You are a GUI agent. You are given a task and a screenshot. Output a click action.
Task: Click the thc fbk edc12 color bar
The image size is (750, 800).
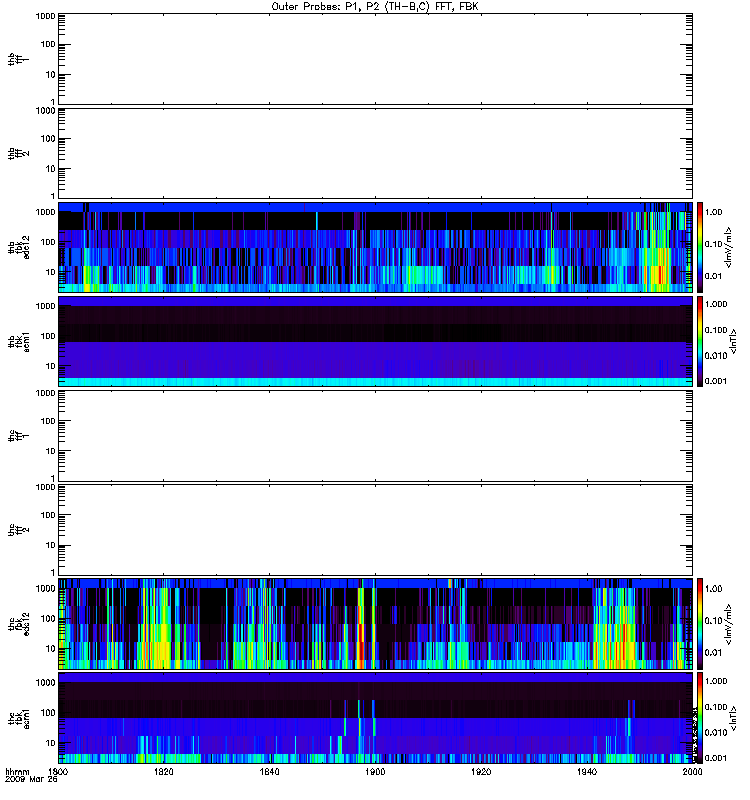point(700,624)
